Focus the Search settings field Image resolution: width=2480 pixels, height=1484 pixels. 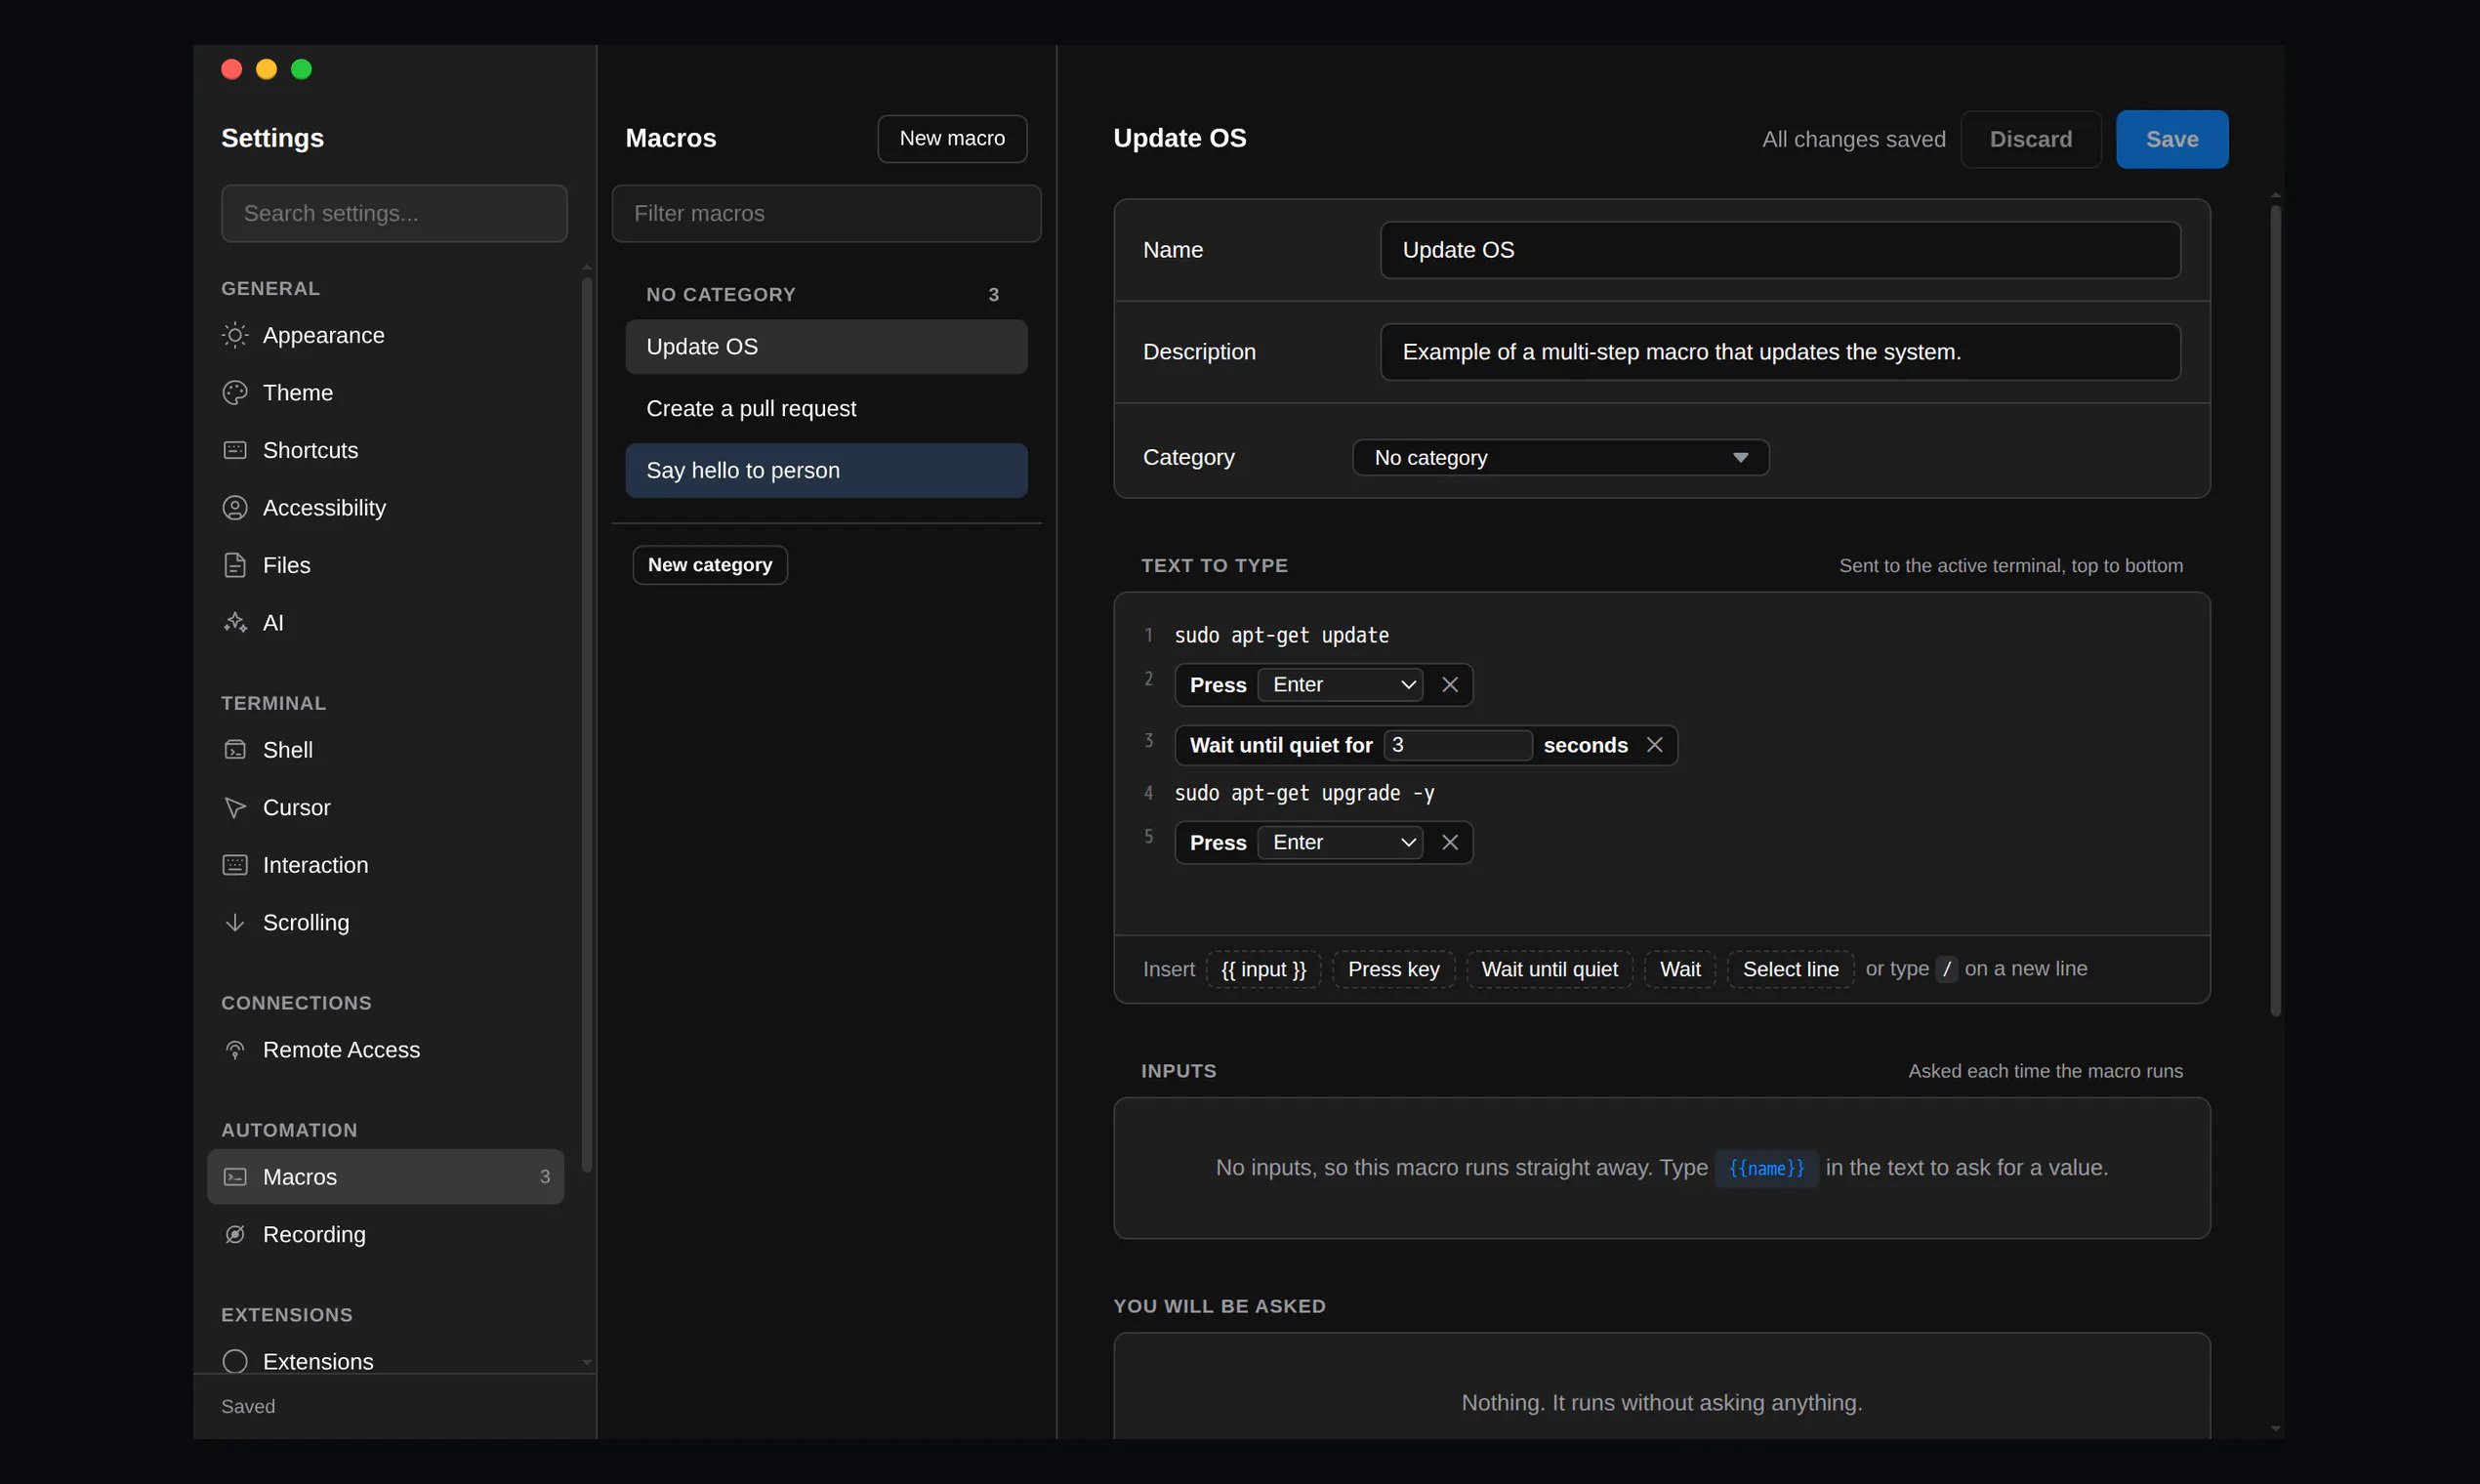(x=394, y=214)
